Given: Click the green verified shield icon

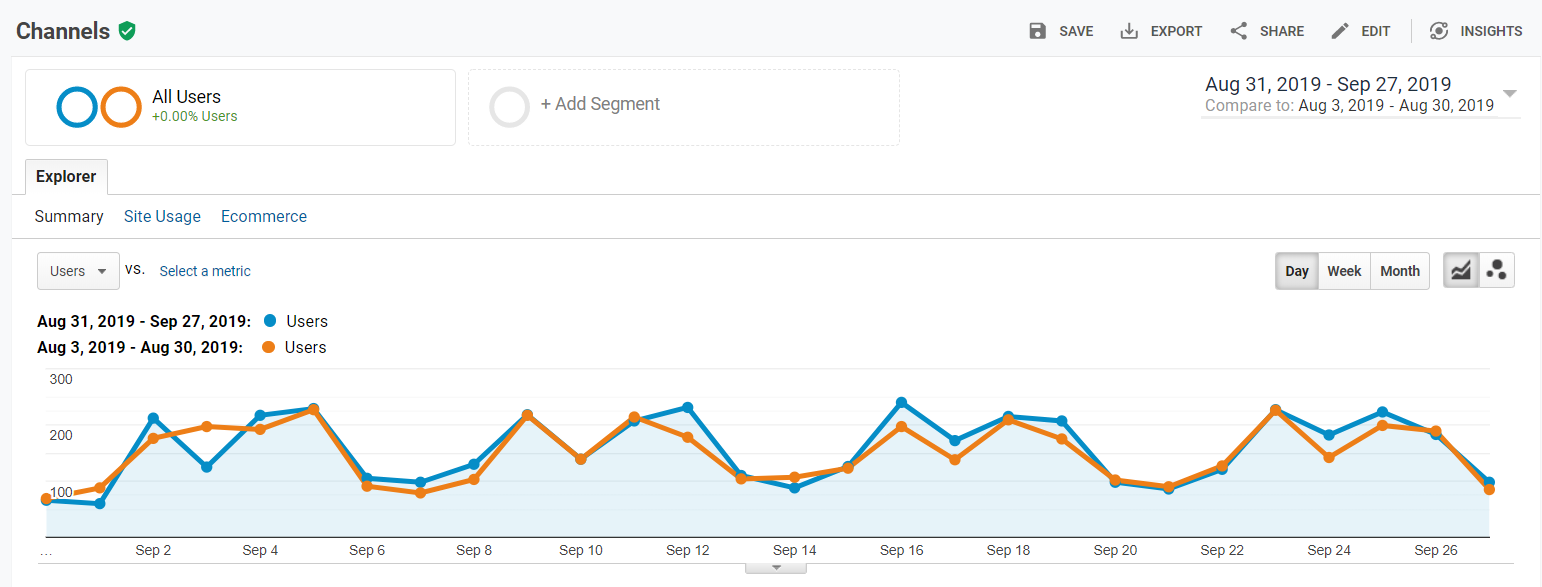Looking at the screenshot, I should coord(126,31).
